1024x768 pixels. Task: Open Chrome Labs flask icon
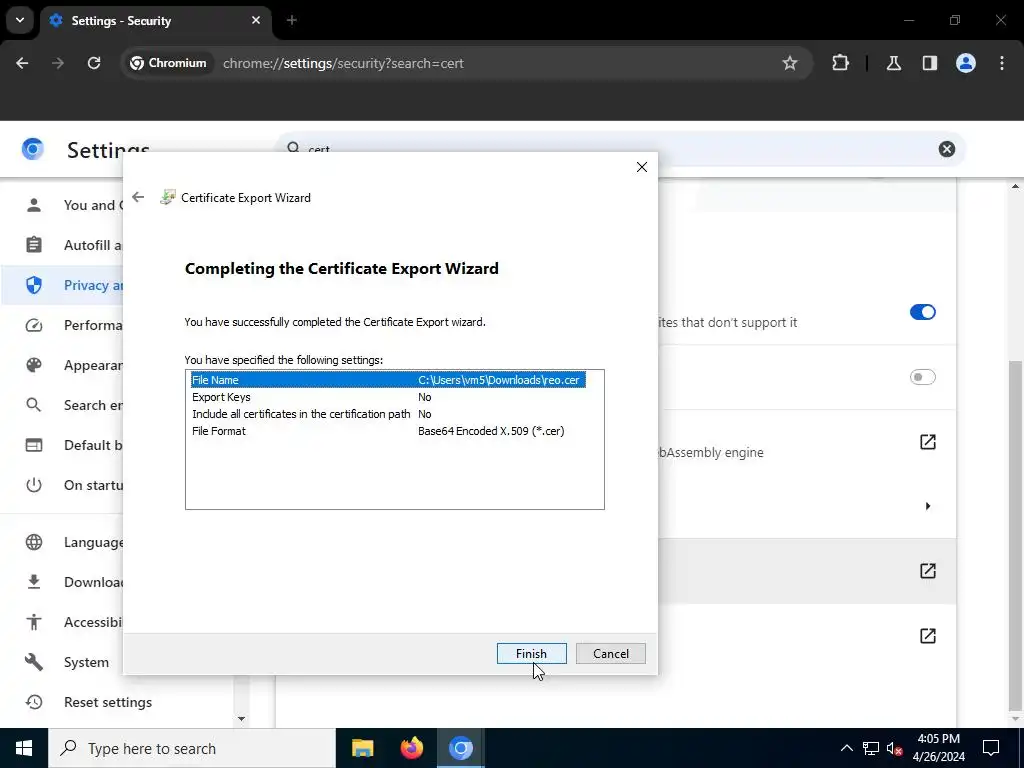pos(893,63)
